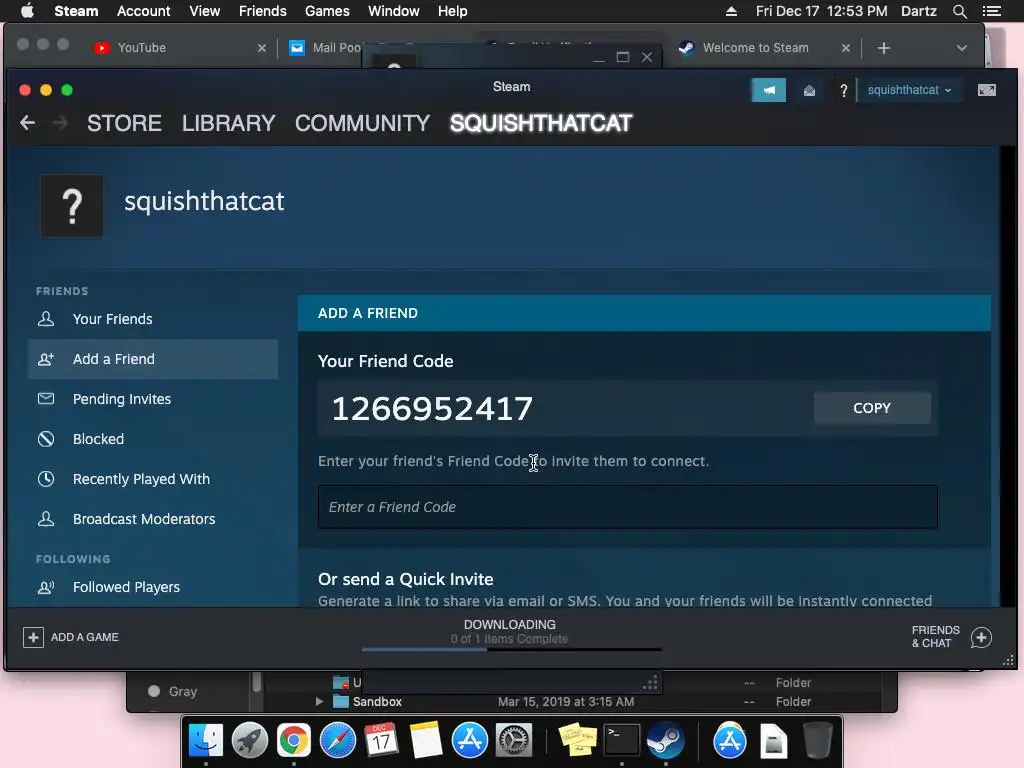1024x768 pixels.
Task: Copy your friend code with COPY button
Action: click(872, 408)
